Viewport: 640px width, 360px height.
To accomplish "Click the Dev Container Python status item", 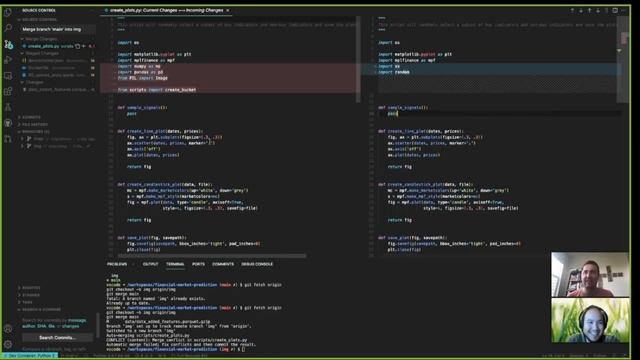I will click(x=30, y=356).
